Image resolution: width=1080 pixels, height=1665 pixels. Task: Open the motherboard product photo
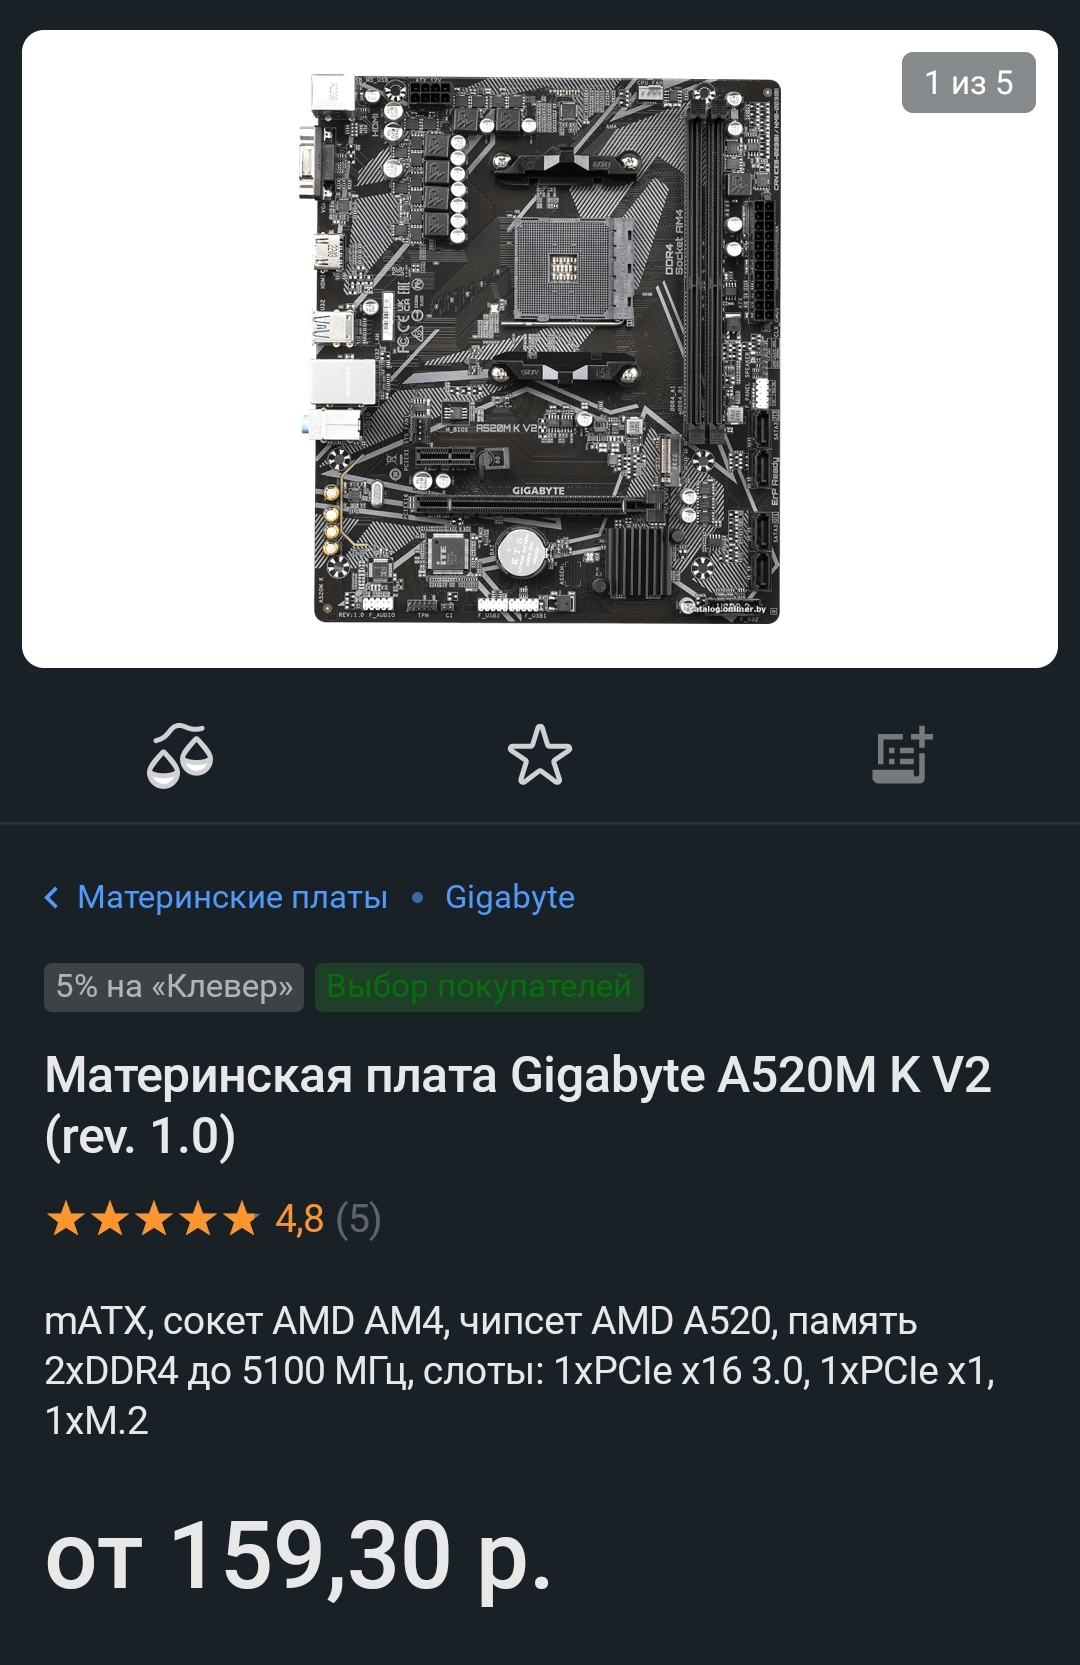coord(540,349)
